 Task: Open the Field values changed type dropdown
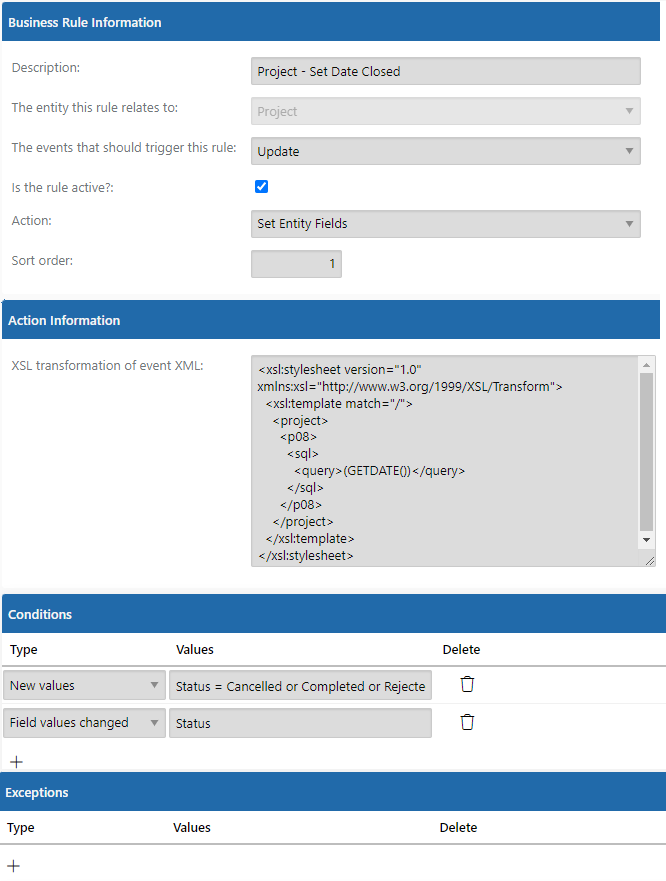pos(84,723)
